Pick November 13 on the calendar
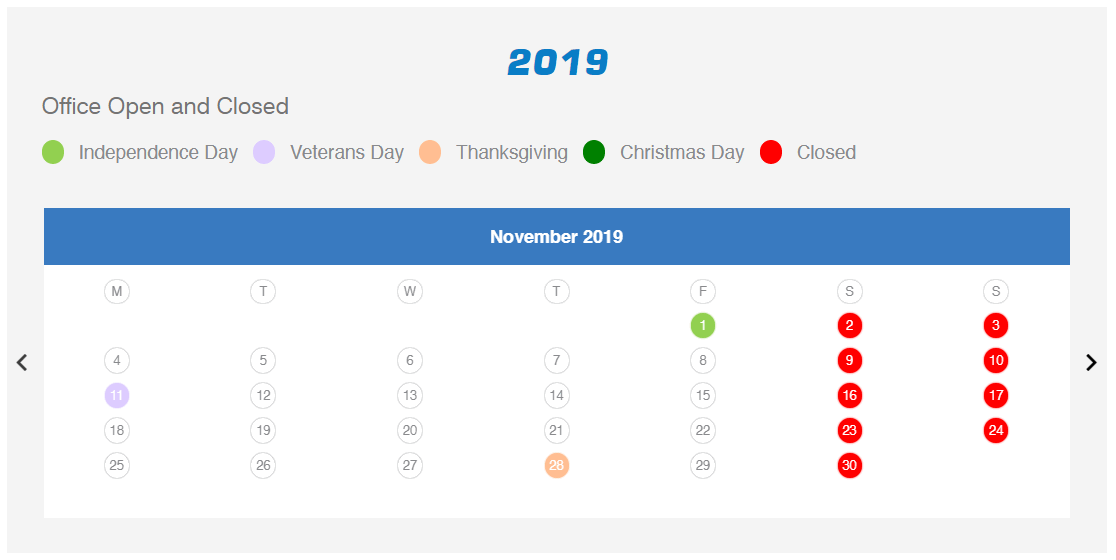 tap(410, 396)
